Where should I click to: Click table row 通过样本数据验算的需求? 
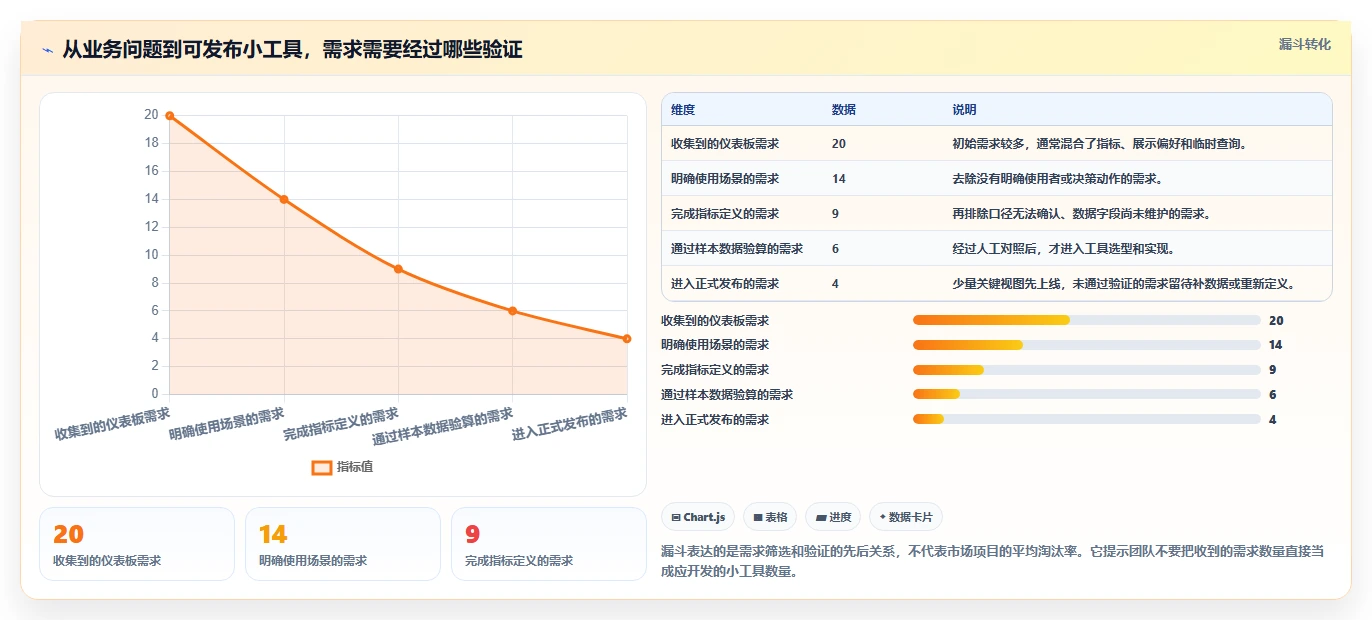pos(997,249)
